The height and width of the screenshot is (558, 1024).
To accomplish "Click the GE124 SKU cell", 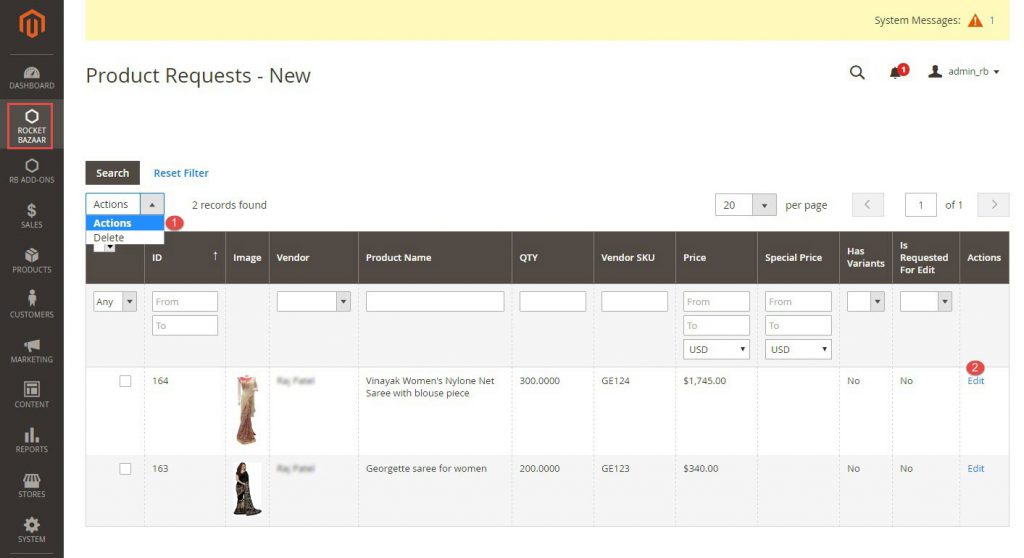I will point(615,381).
